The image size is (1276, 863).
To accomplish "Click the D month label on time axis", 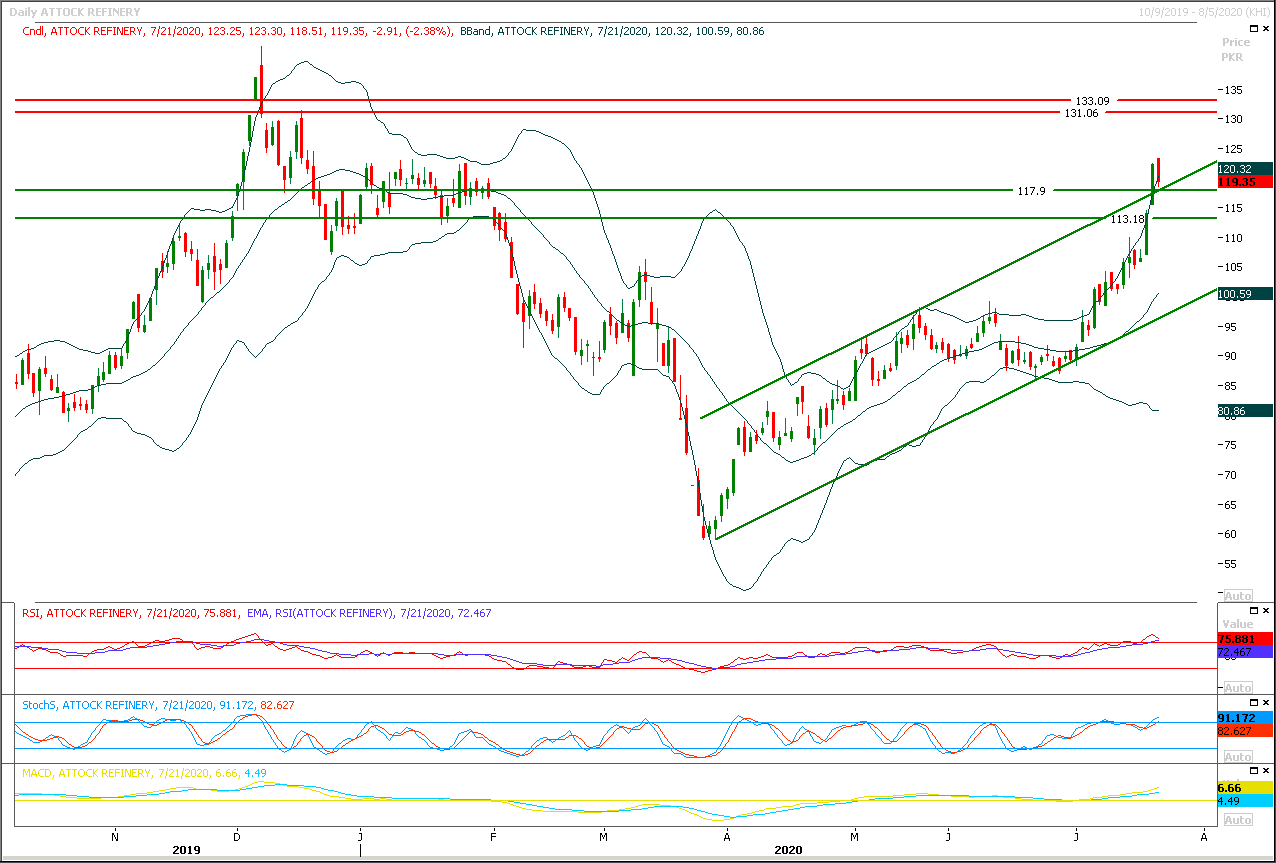I will coord(236,835).
